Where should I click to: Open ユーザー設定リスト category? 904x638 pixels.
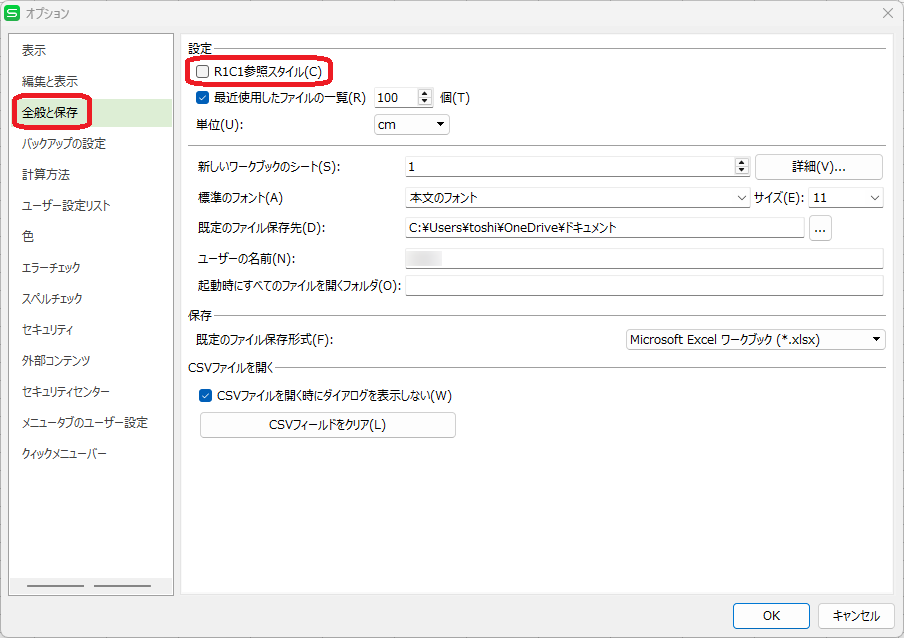pyautogui.click(x=66, y=206)
